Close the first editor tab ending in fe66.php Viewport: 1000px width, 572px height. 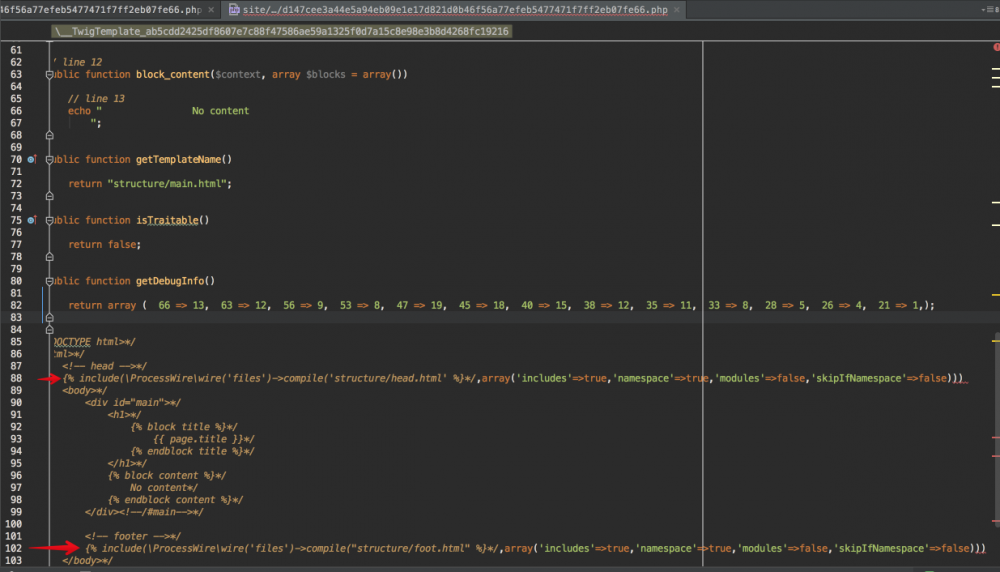click(x=210, y=10)
